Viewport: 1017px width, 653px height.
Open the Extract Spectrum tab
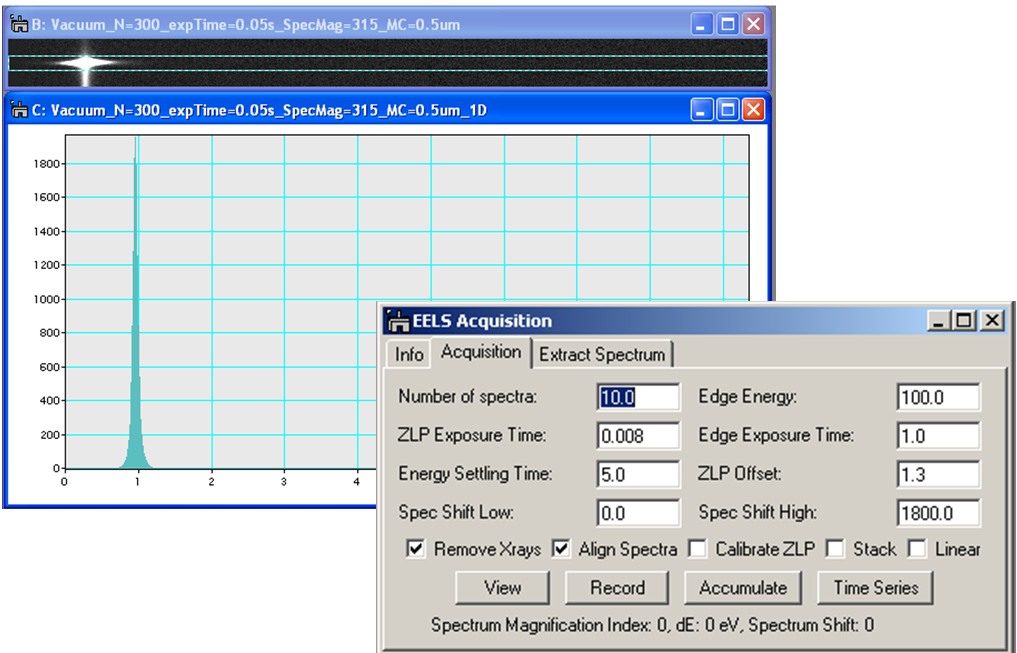[x=602, y=354]
